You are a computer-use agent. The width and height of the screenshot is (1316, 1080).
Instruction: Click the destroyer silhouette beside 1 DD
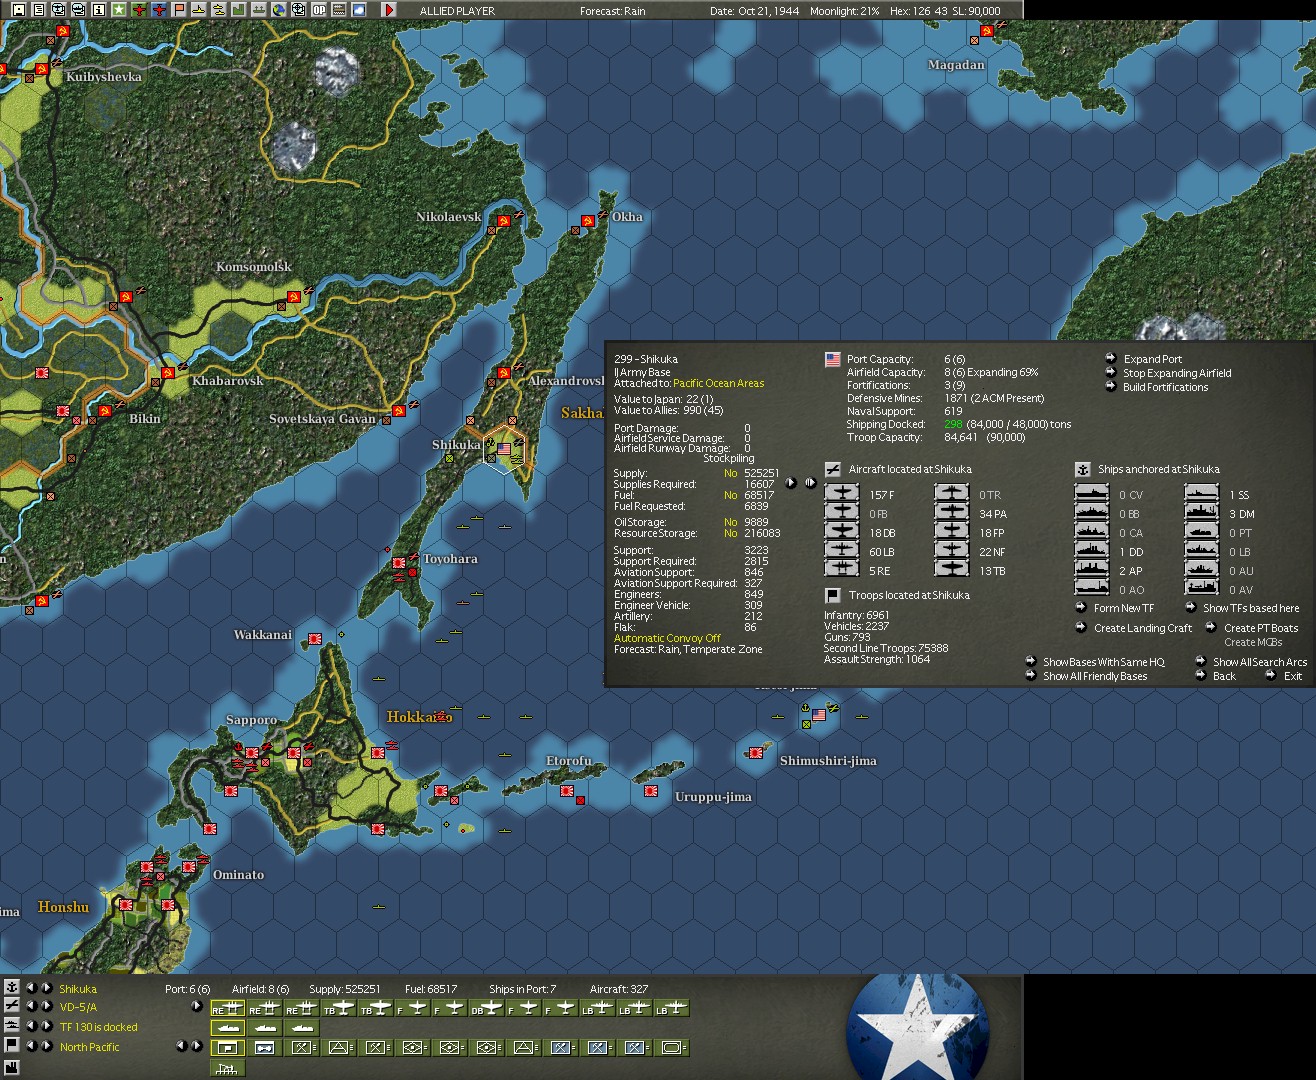[1092, 551]
